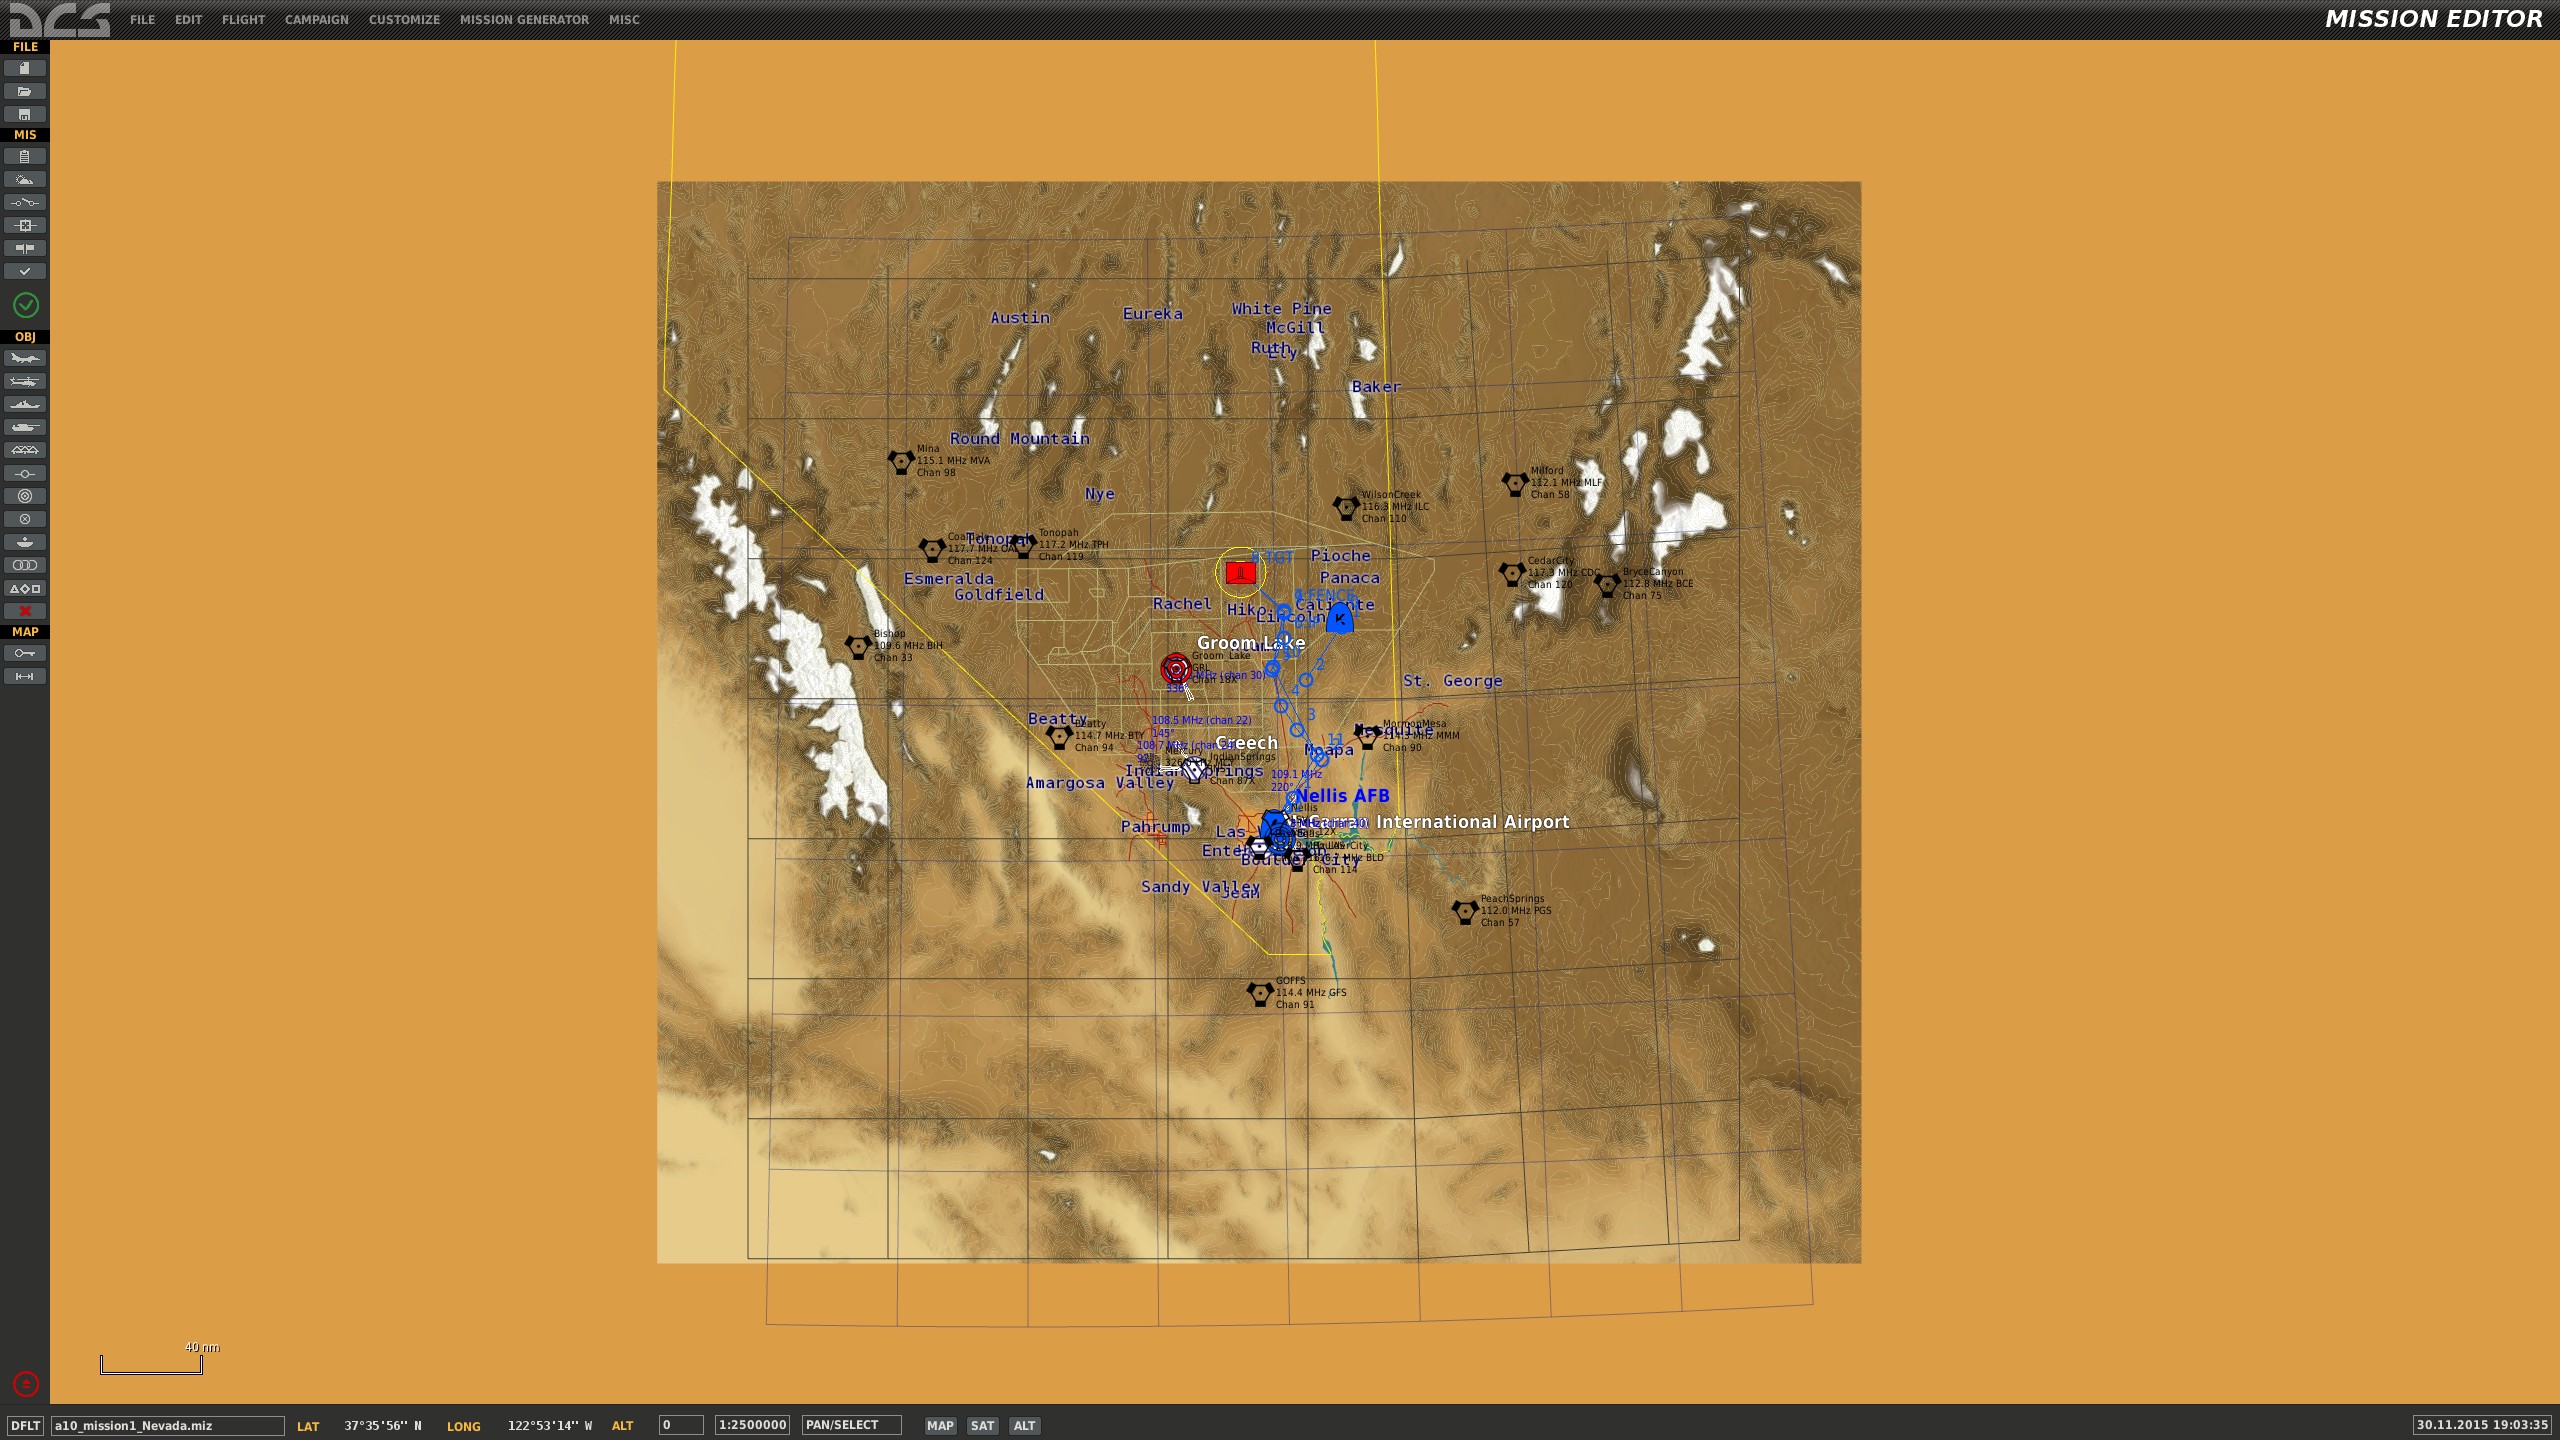
Task: Click the small checkmark button in the MIS group
Action: (x=25, y=271)
